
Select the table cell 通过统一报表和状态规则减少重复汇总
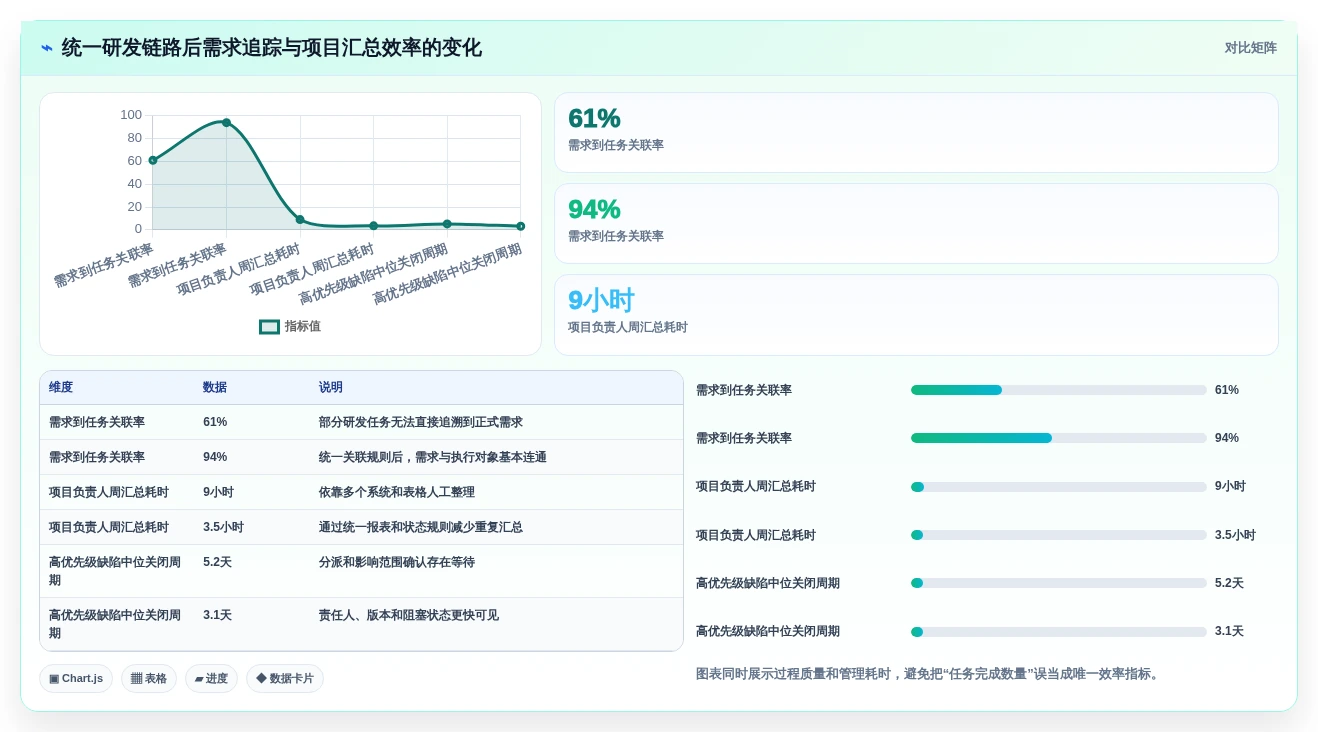[x=421, y=527]
